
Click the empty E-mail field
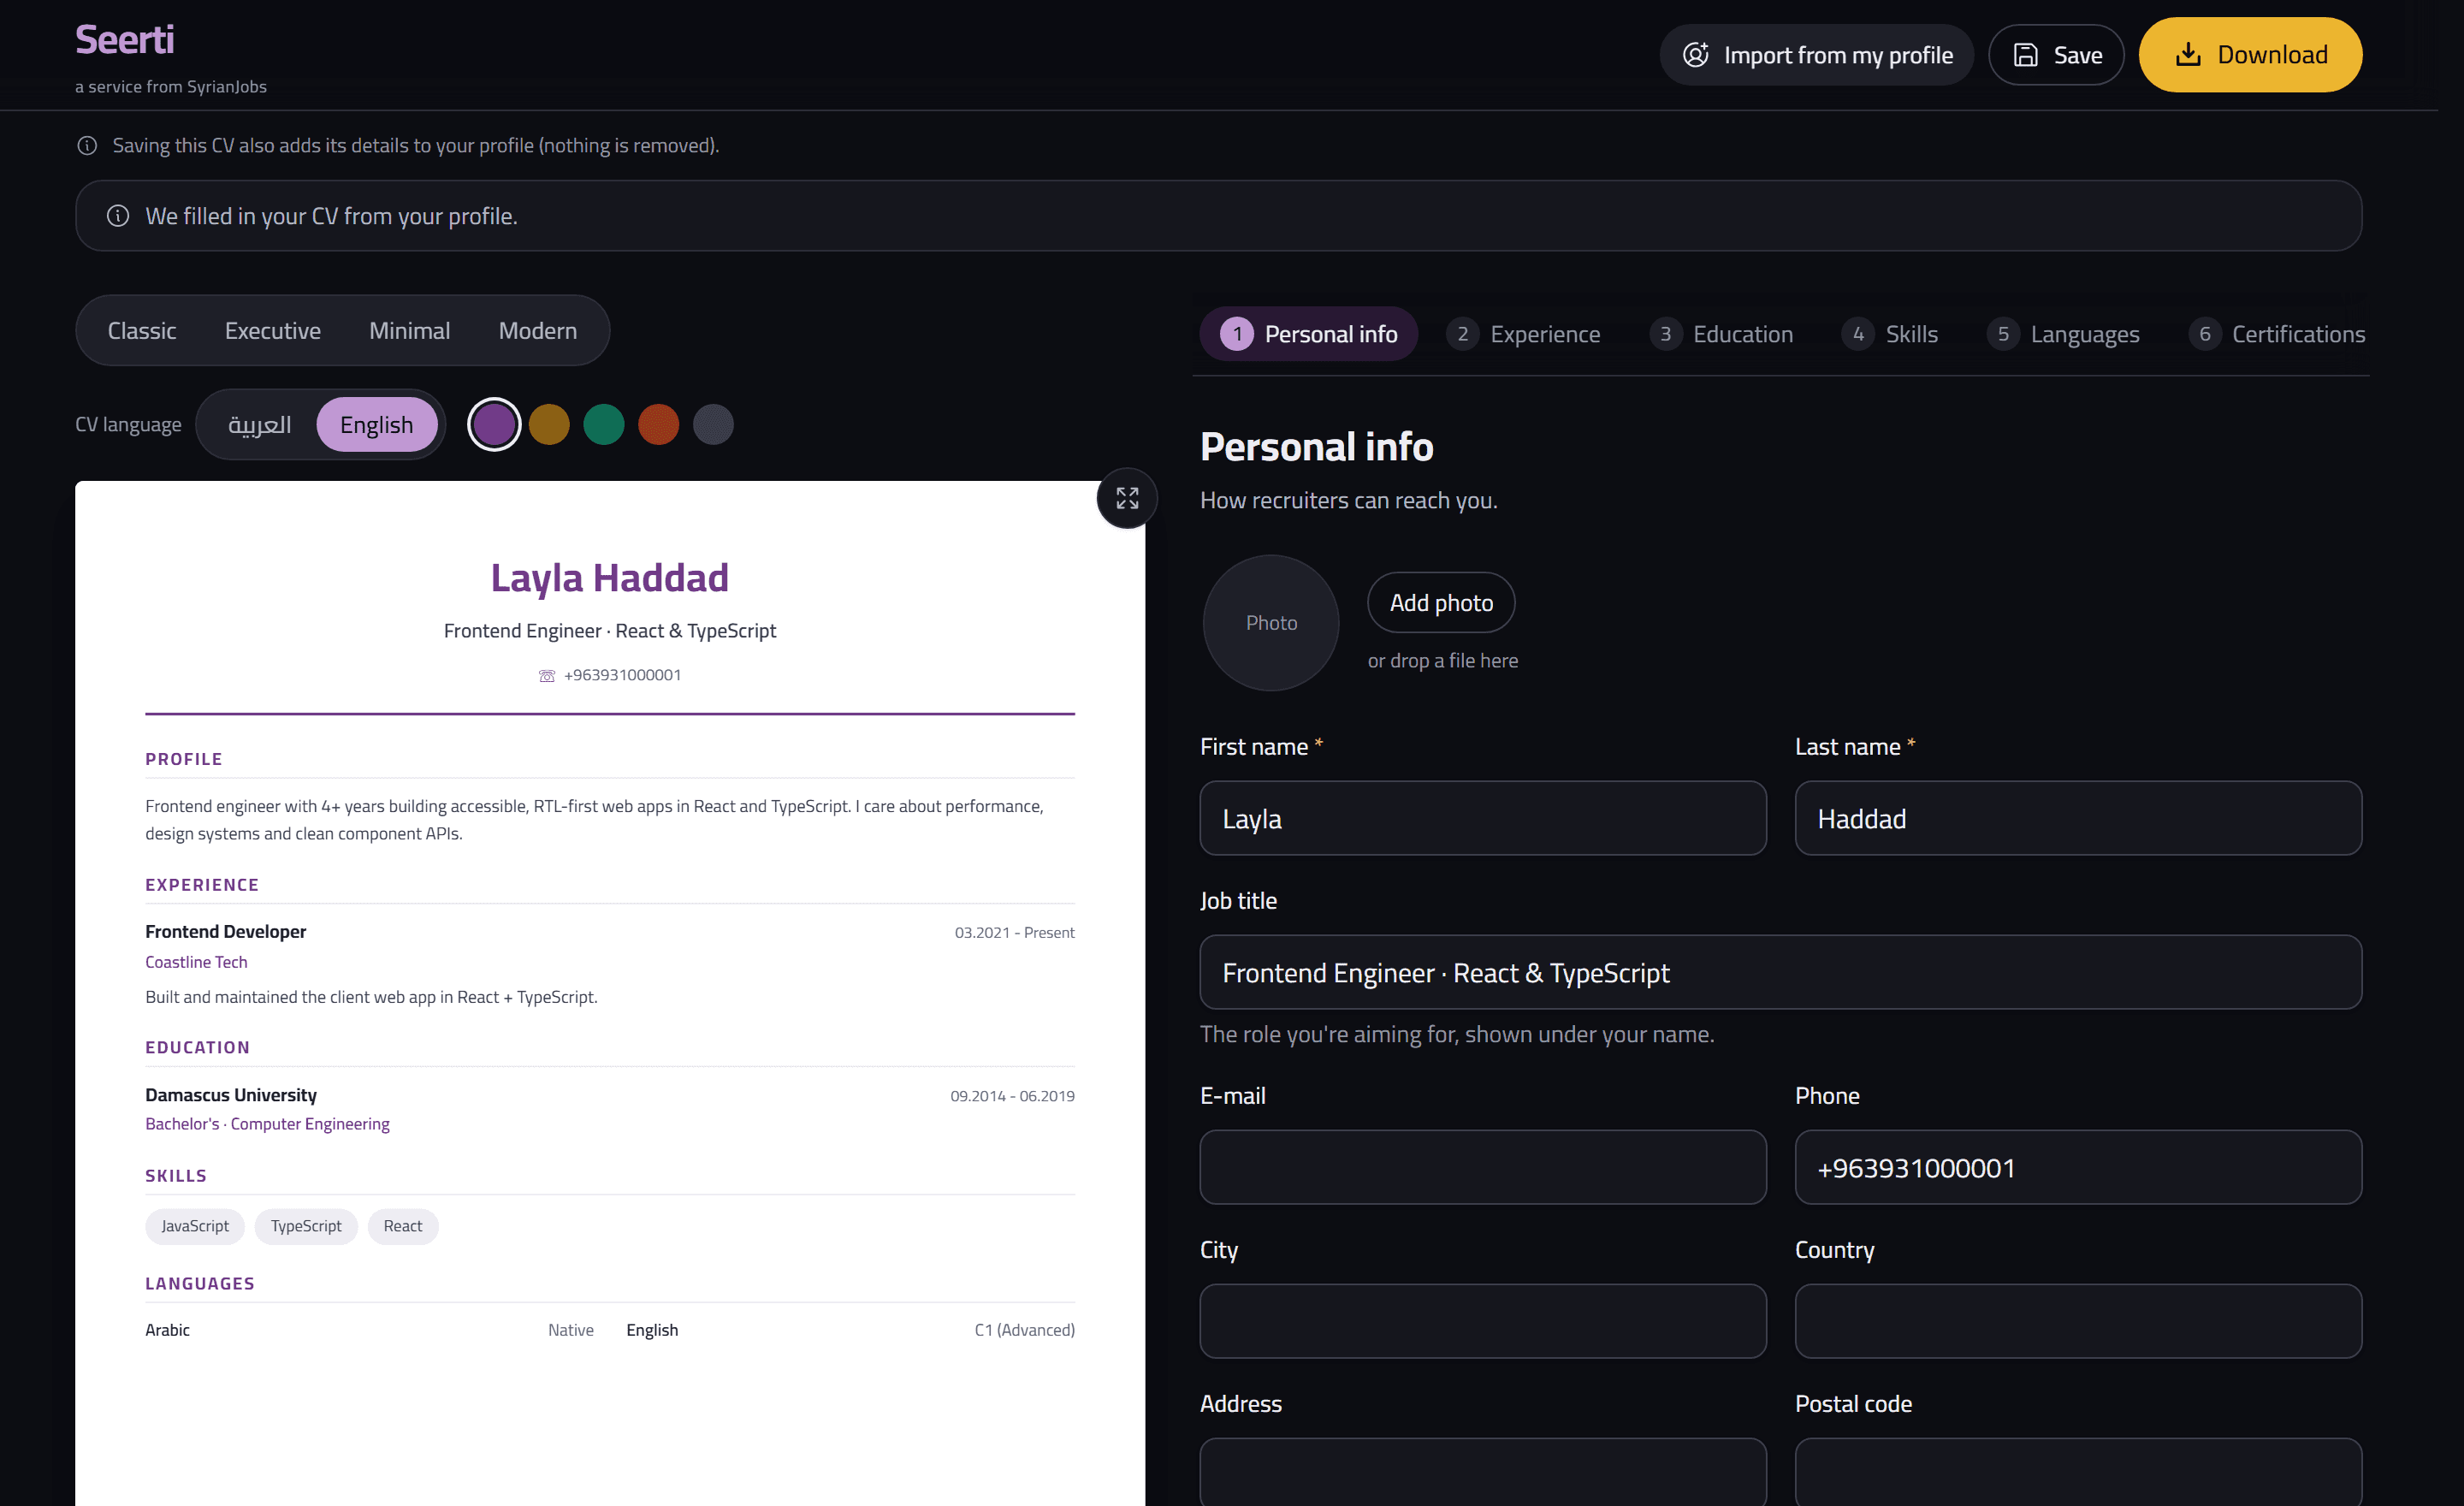coord(1483,1168)
